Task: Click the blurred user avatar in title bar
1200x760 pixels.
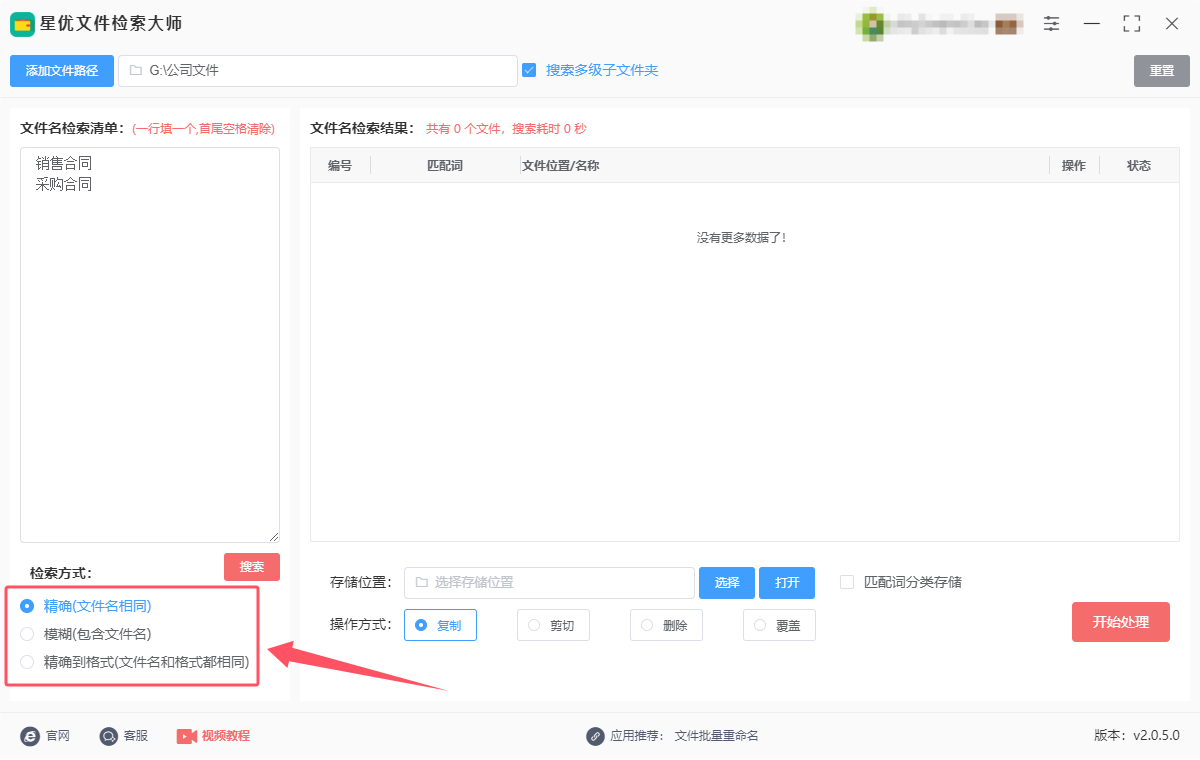Action: point(871,25)
